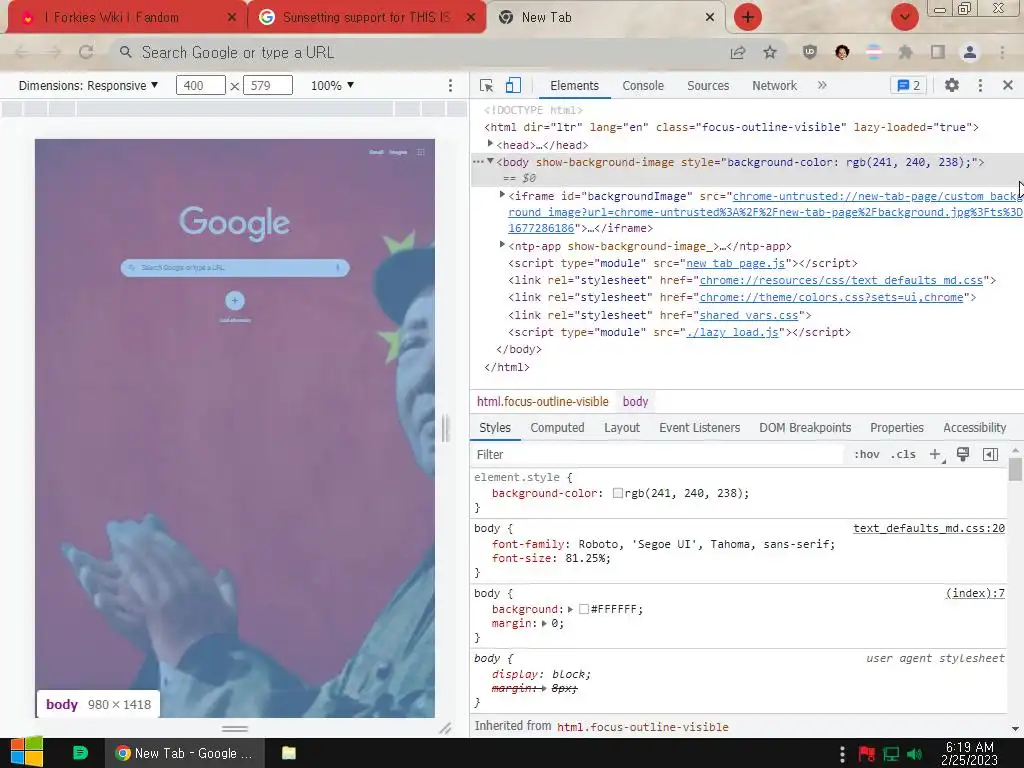This screenshot has width=1024, height=768.
Task: Open device toolbar more options menu
Action: 450,86
